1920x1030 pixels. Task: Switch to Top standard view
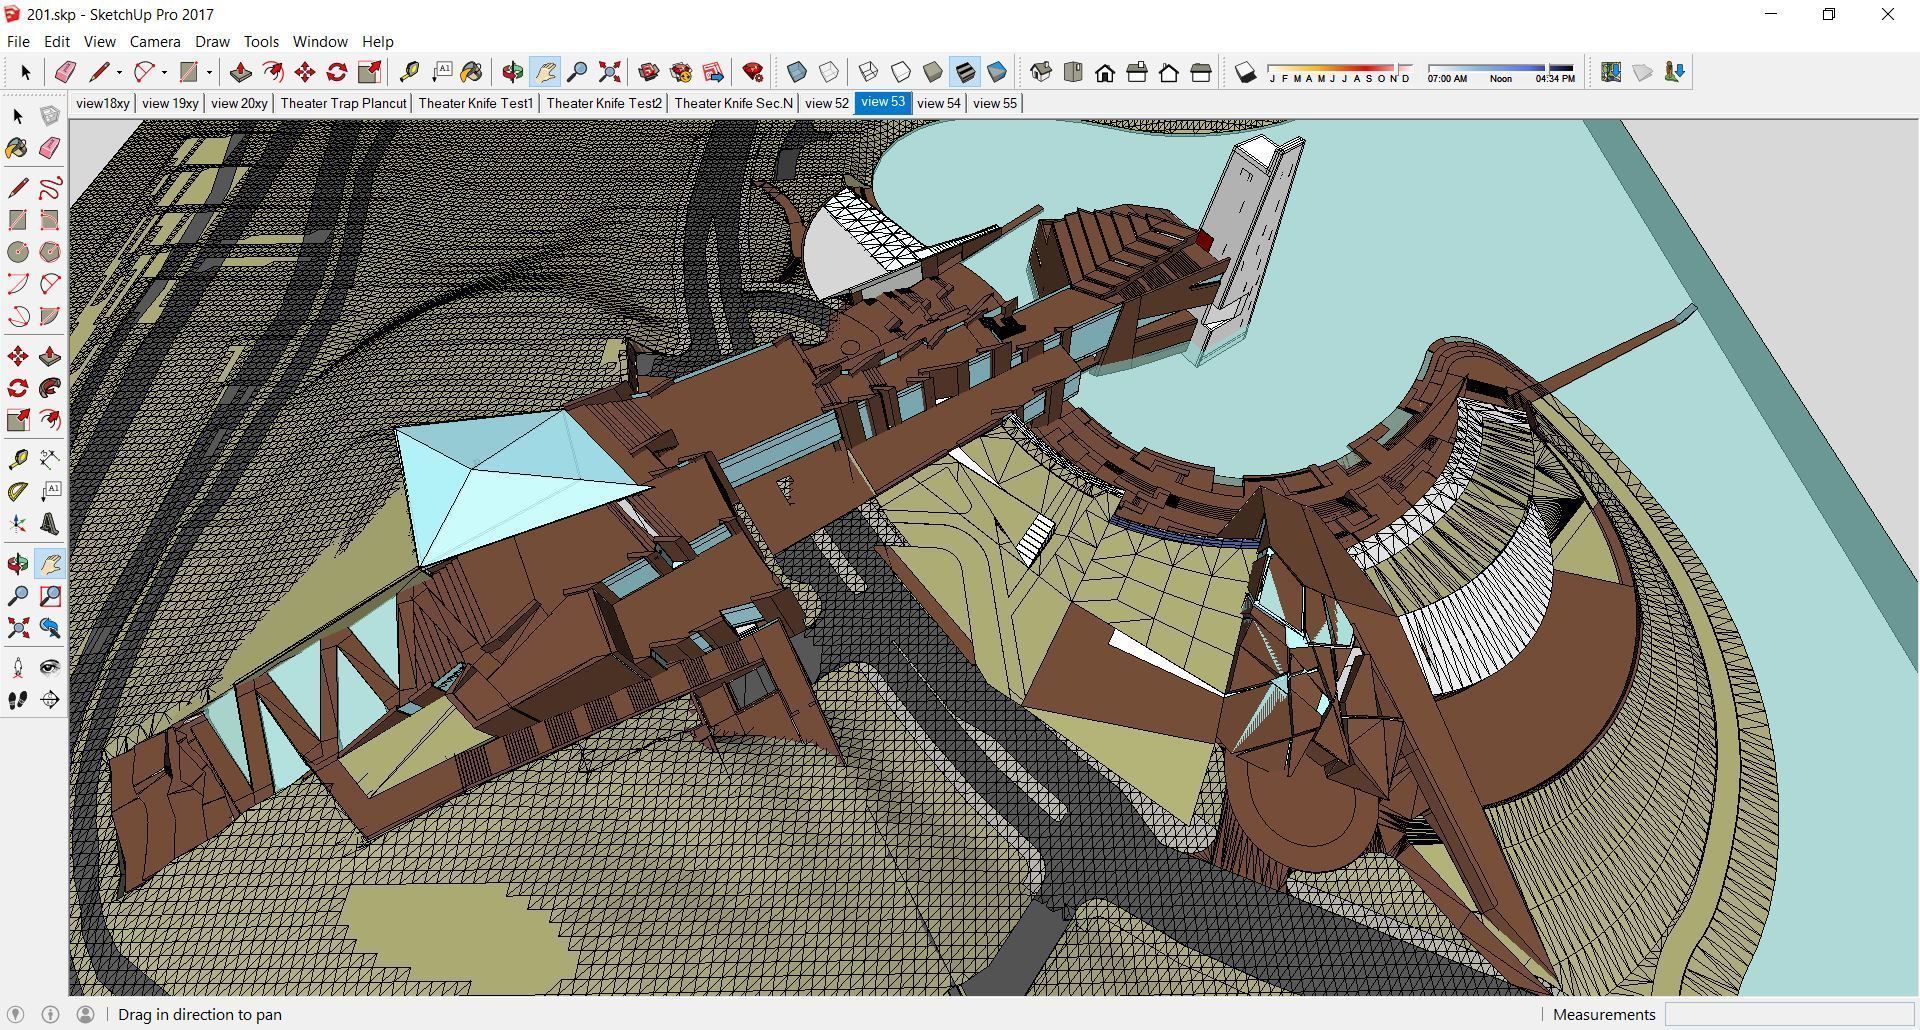point(1073,72)
